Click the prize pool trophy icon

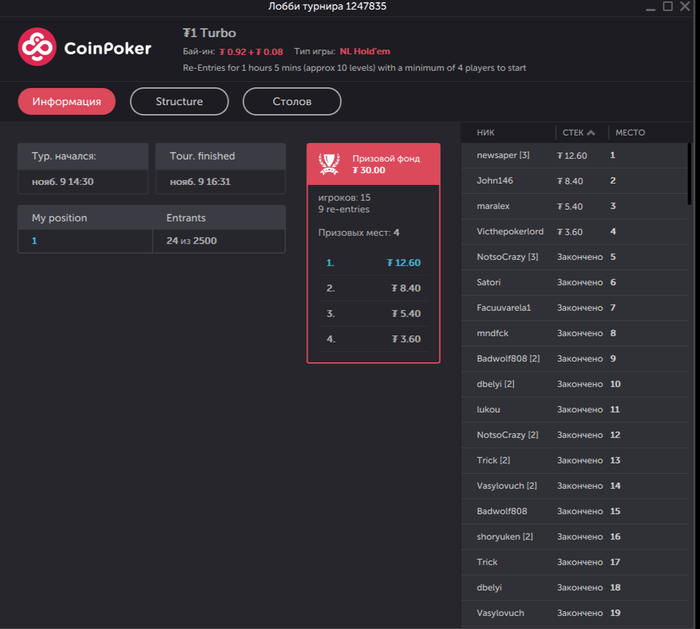[329, 163]
